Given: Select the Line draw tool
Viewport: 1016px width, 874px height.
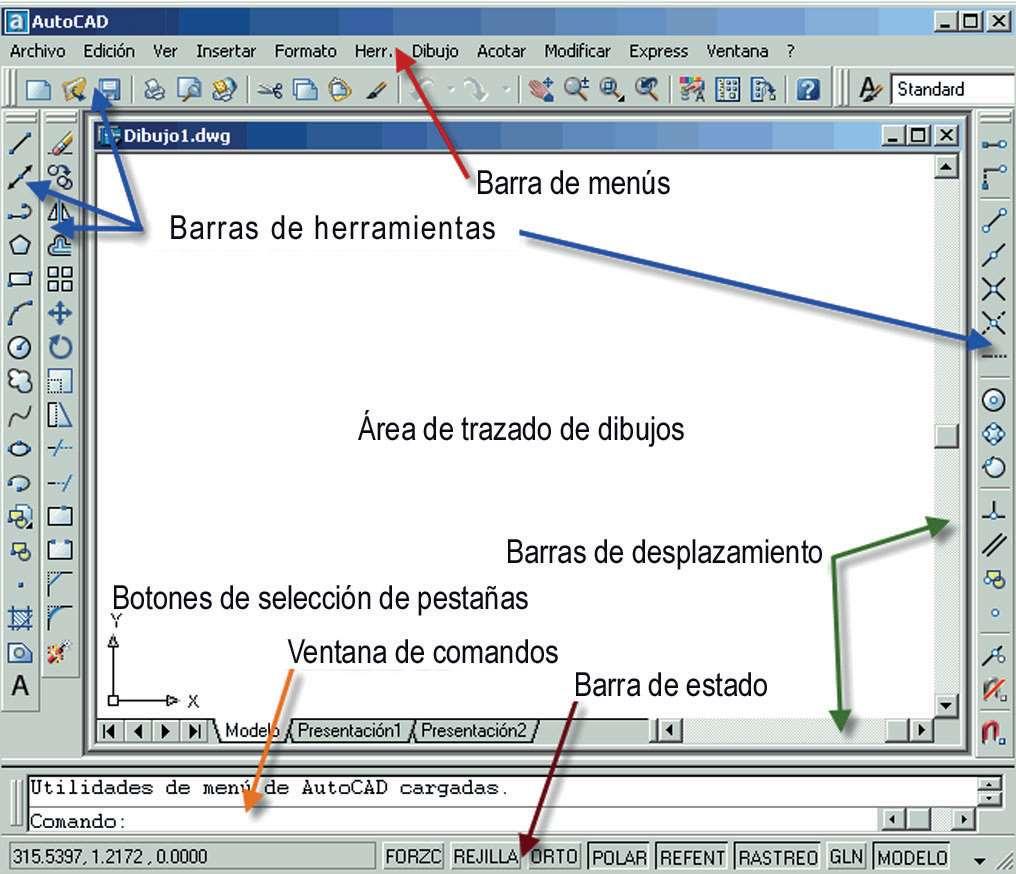Looking at the screenshot, I should [20, 143].
